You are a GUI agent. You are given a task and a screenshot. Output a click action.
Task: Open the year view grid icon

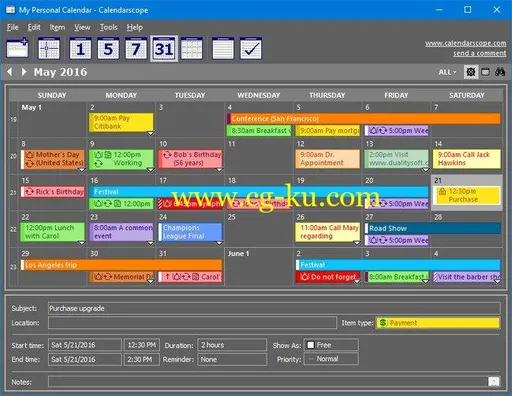(191, 49)
